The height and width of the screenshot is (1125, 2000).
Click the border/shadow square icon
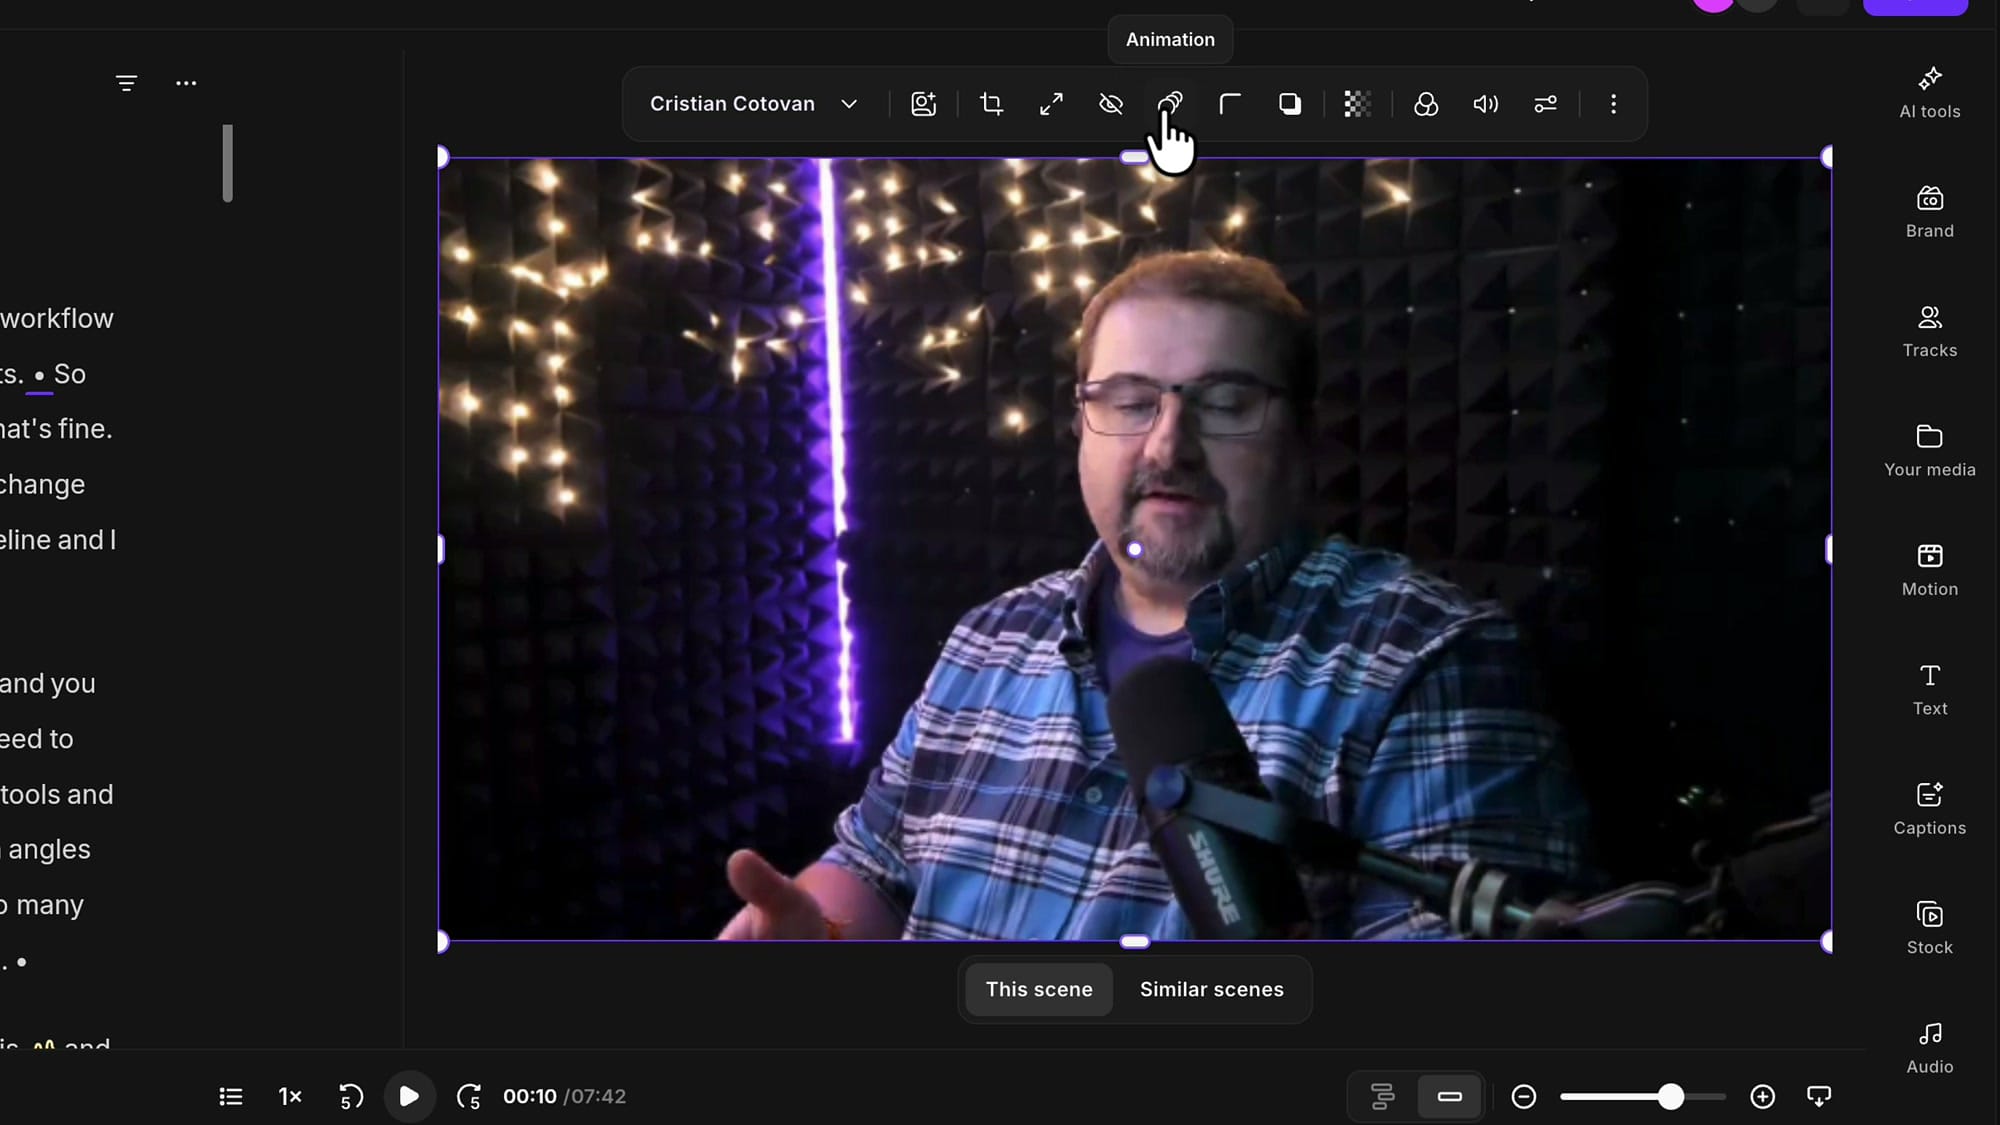click(x=1290, y=104)
